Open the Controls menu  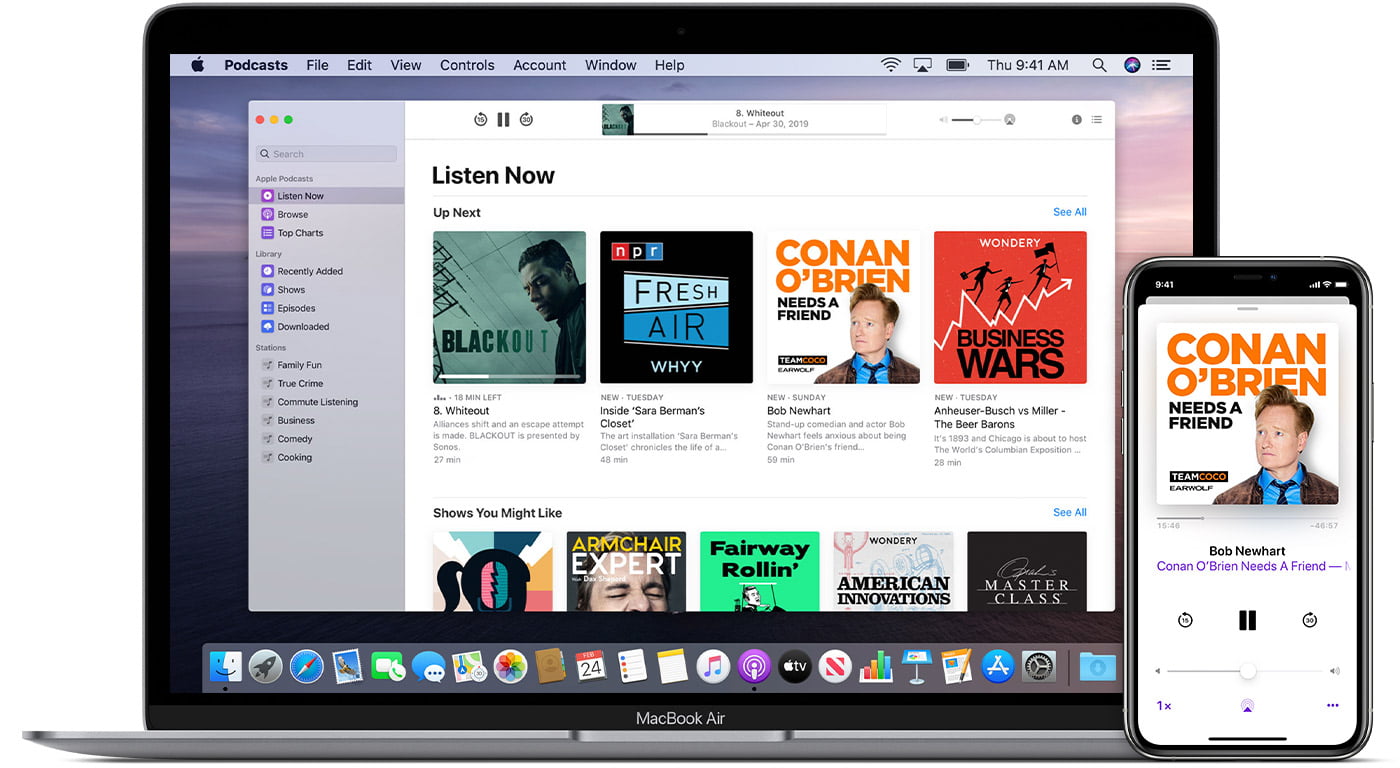[466, 64]
